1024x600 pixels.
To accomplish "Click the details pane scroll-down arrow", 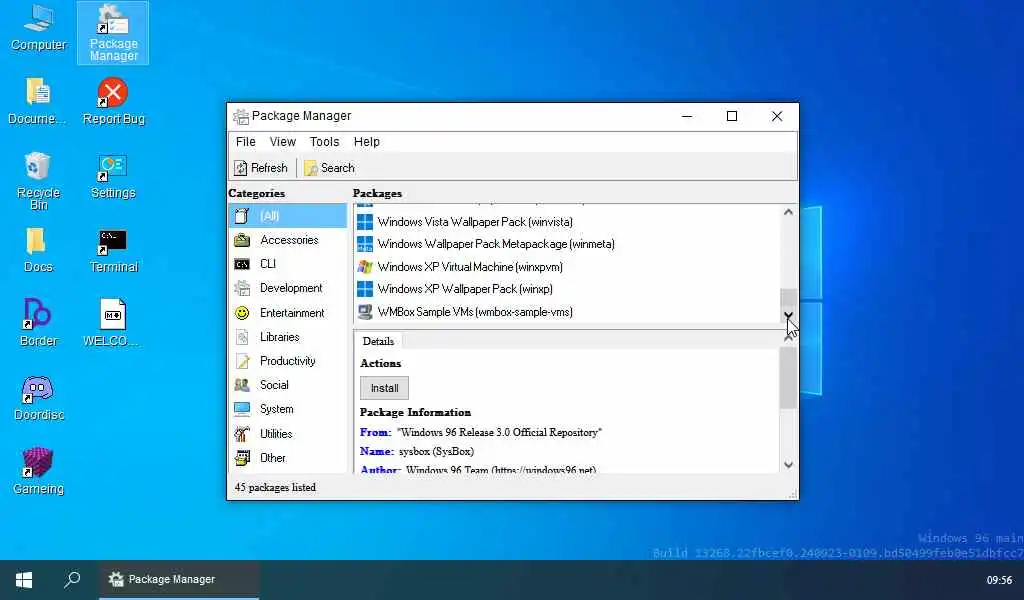I will click(x=788, y=465).
